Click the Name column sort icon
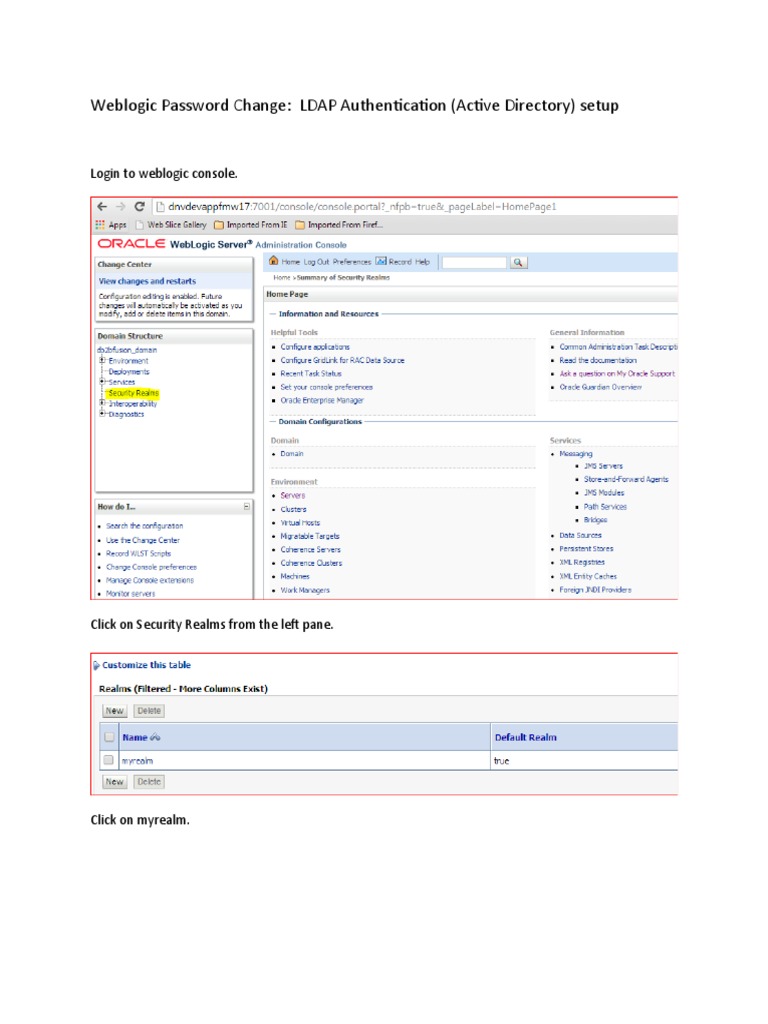Screen dimensions: 768x1024 [155, 737]
